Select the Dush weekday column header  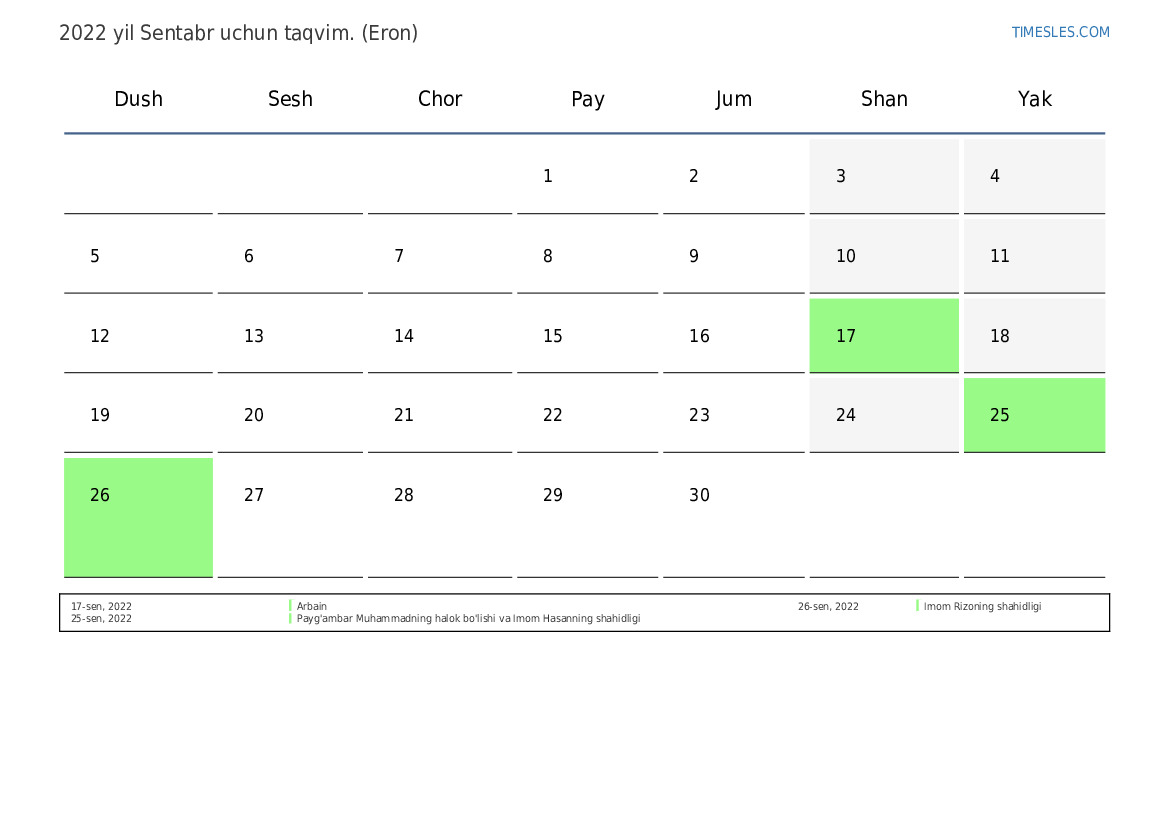point(138,99)
